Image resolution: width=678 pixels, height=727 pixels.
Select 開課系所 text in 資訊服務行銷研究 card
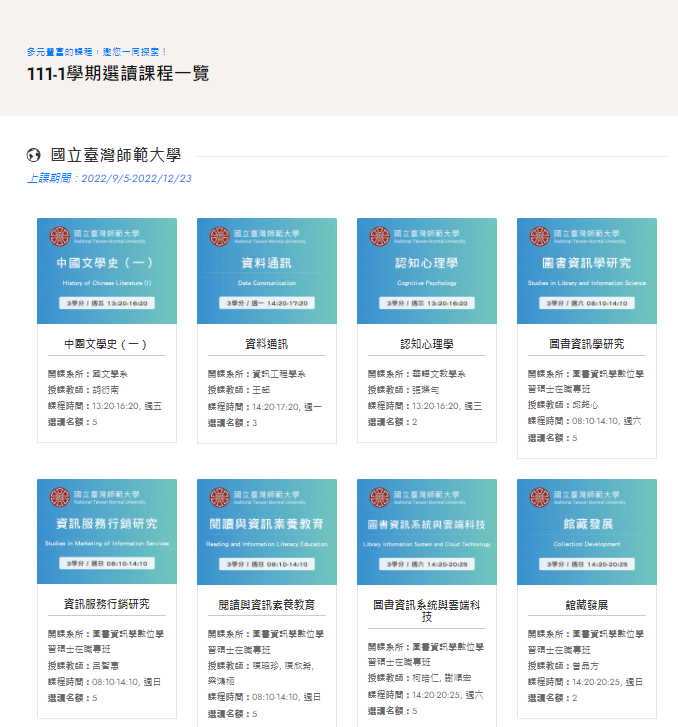pos(106,641)
